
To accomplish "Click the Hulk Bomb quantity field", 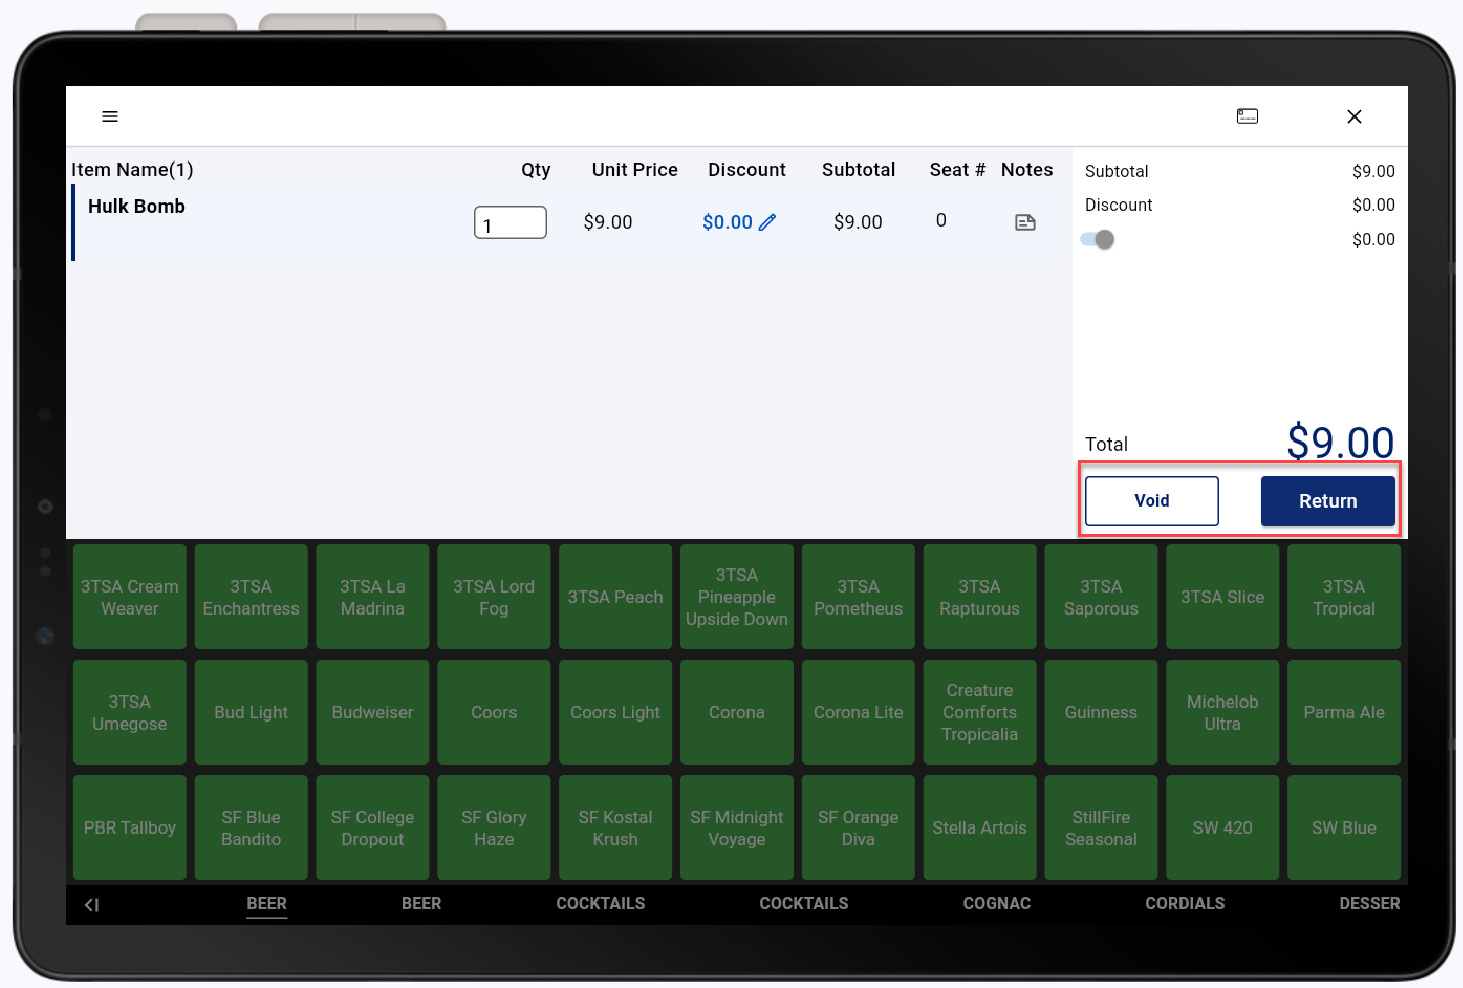I will 510,222.
